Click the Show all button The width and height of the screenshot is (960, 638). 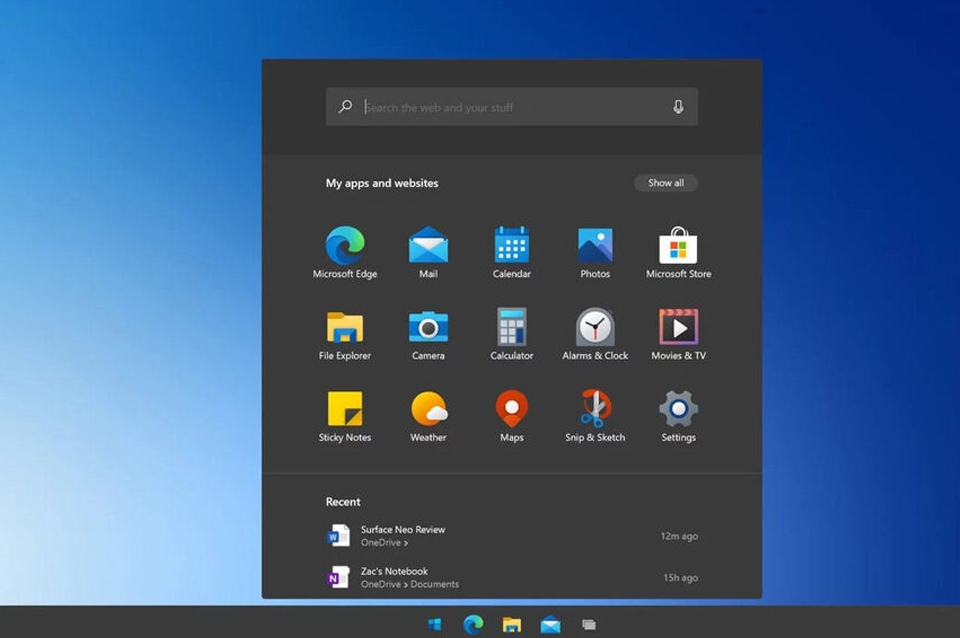point(666,183)
